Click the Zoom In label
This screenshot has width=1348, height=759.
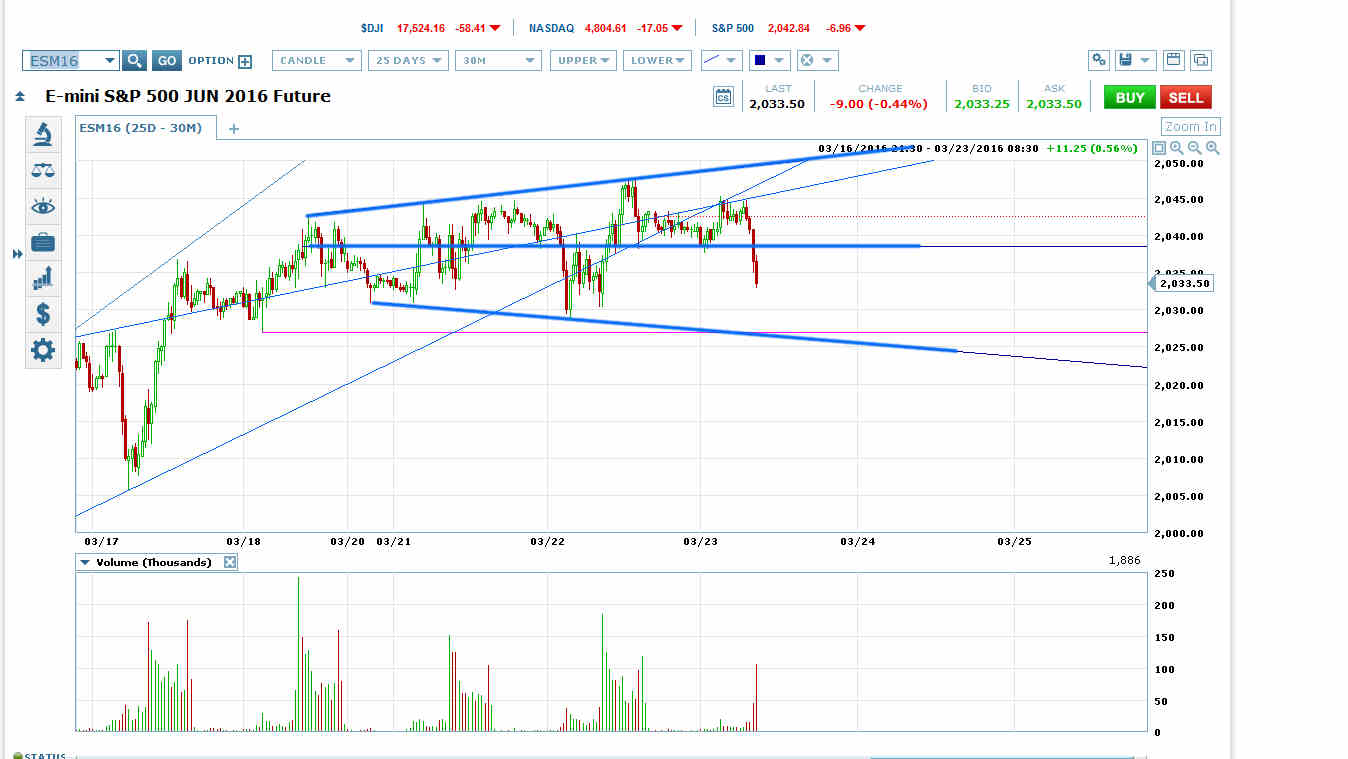pyautogui.click(x=1191, y=126)
